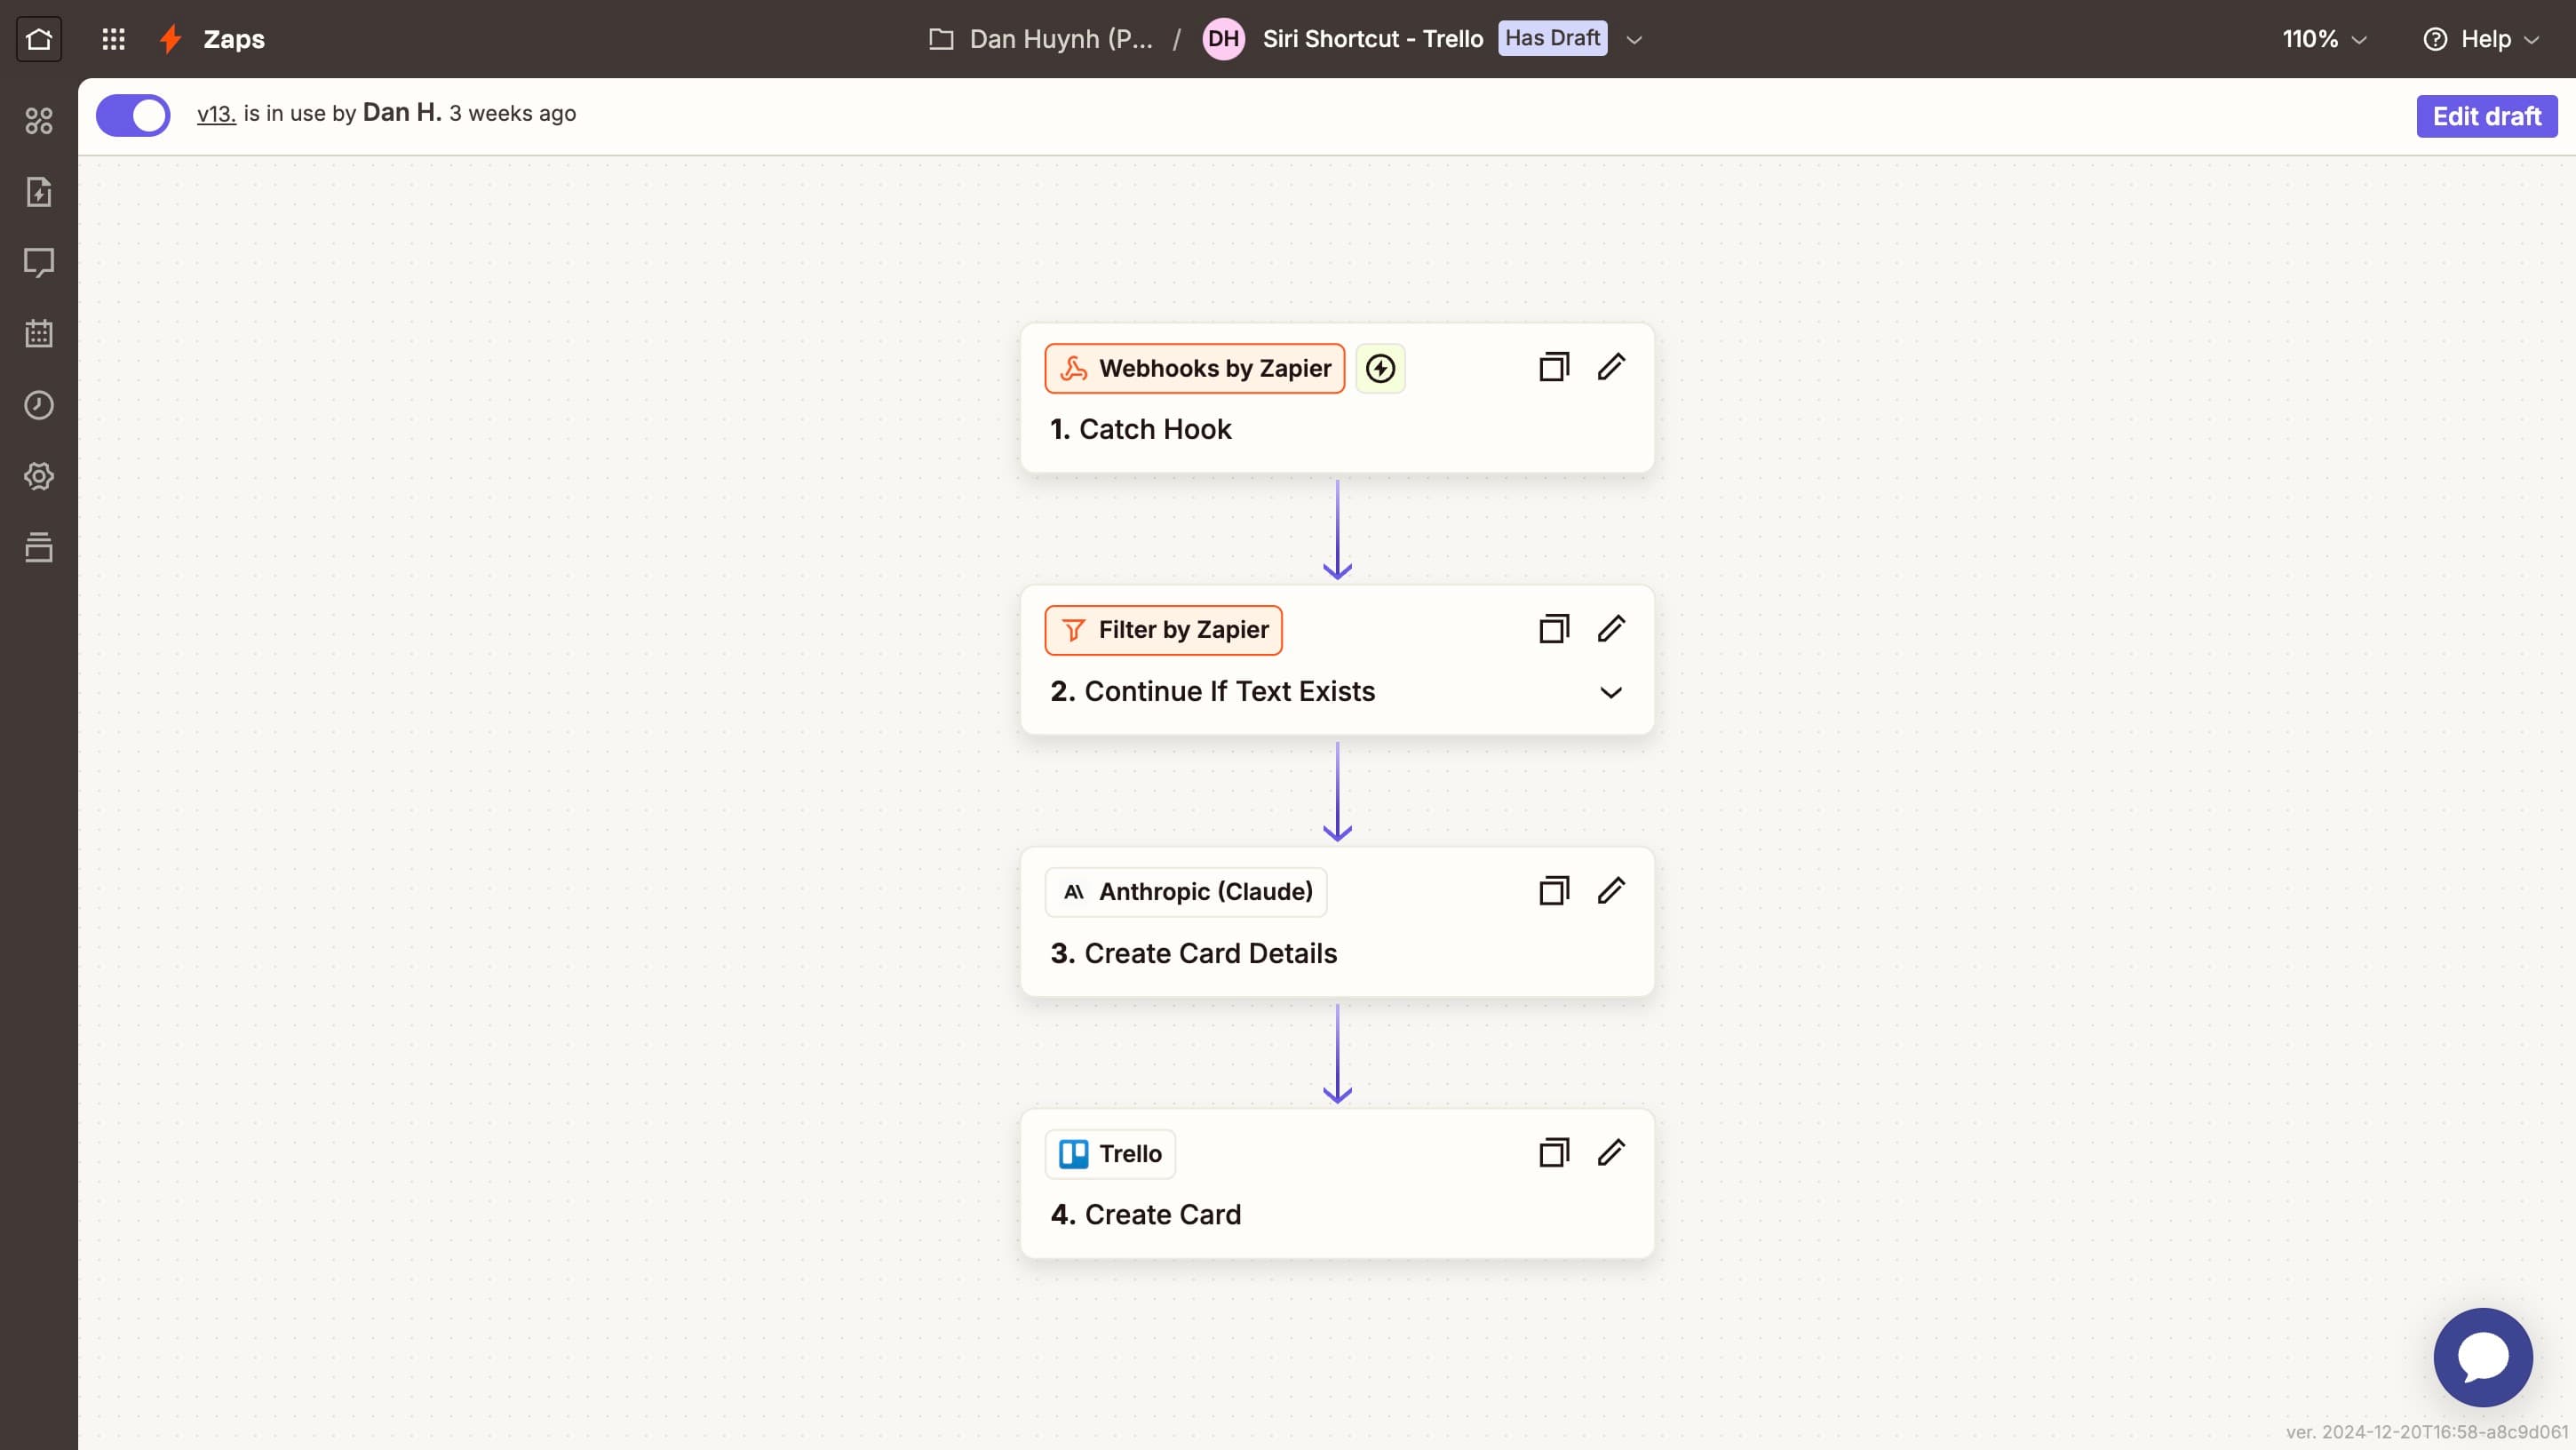This screenshot has width=2576, height=1450.
Task: Click the Webhooks by Zapier app badge
Action: pyautogui.click(x=1195, y=368)
